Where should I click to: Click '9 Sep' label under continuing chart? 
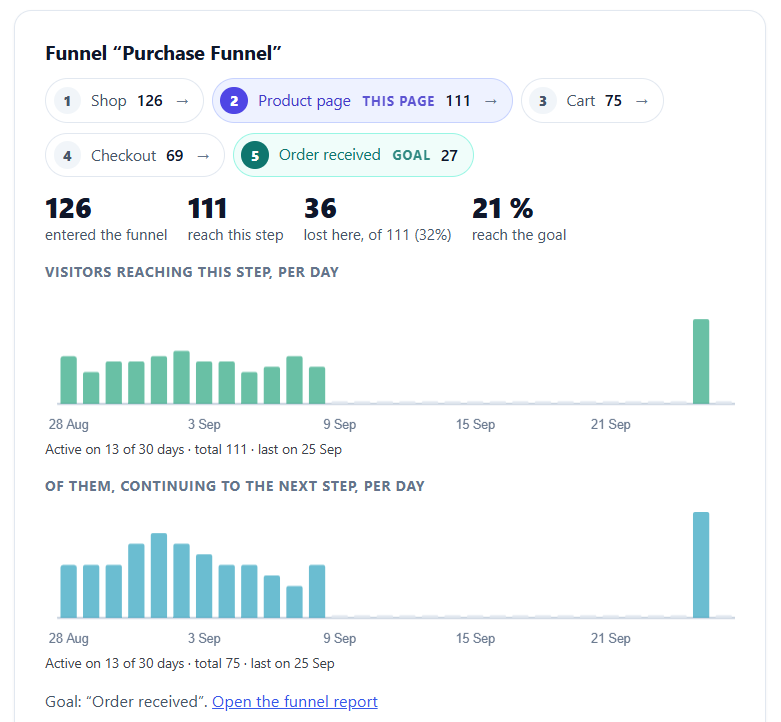tap(340, 638)
